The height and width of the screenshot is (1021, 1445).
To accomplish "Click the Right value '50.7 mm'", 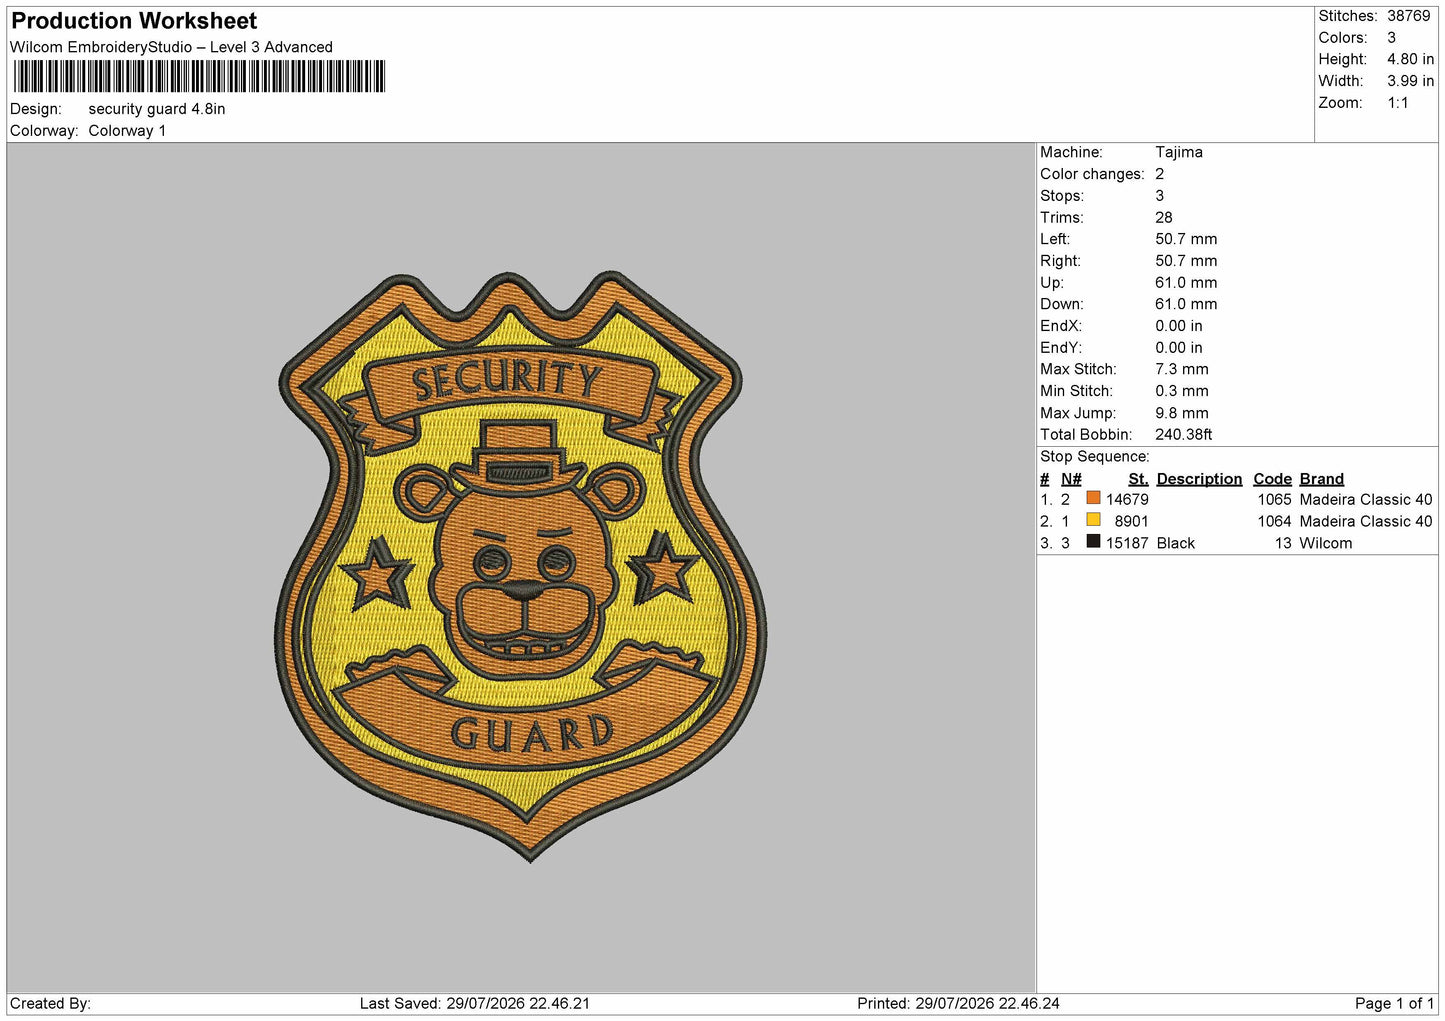I will pos(1186,261).
